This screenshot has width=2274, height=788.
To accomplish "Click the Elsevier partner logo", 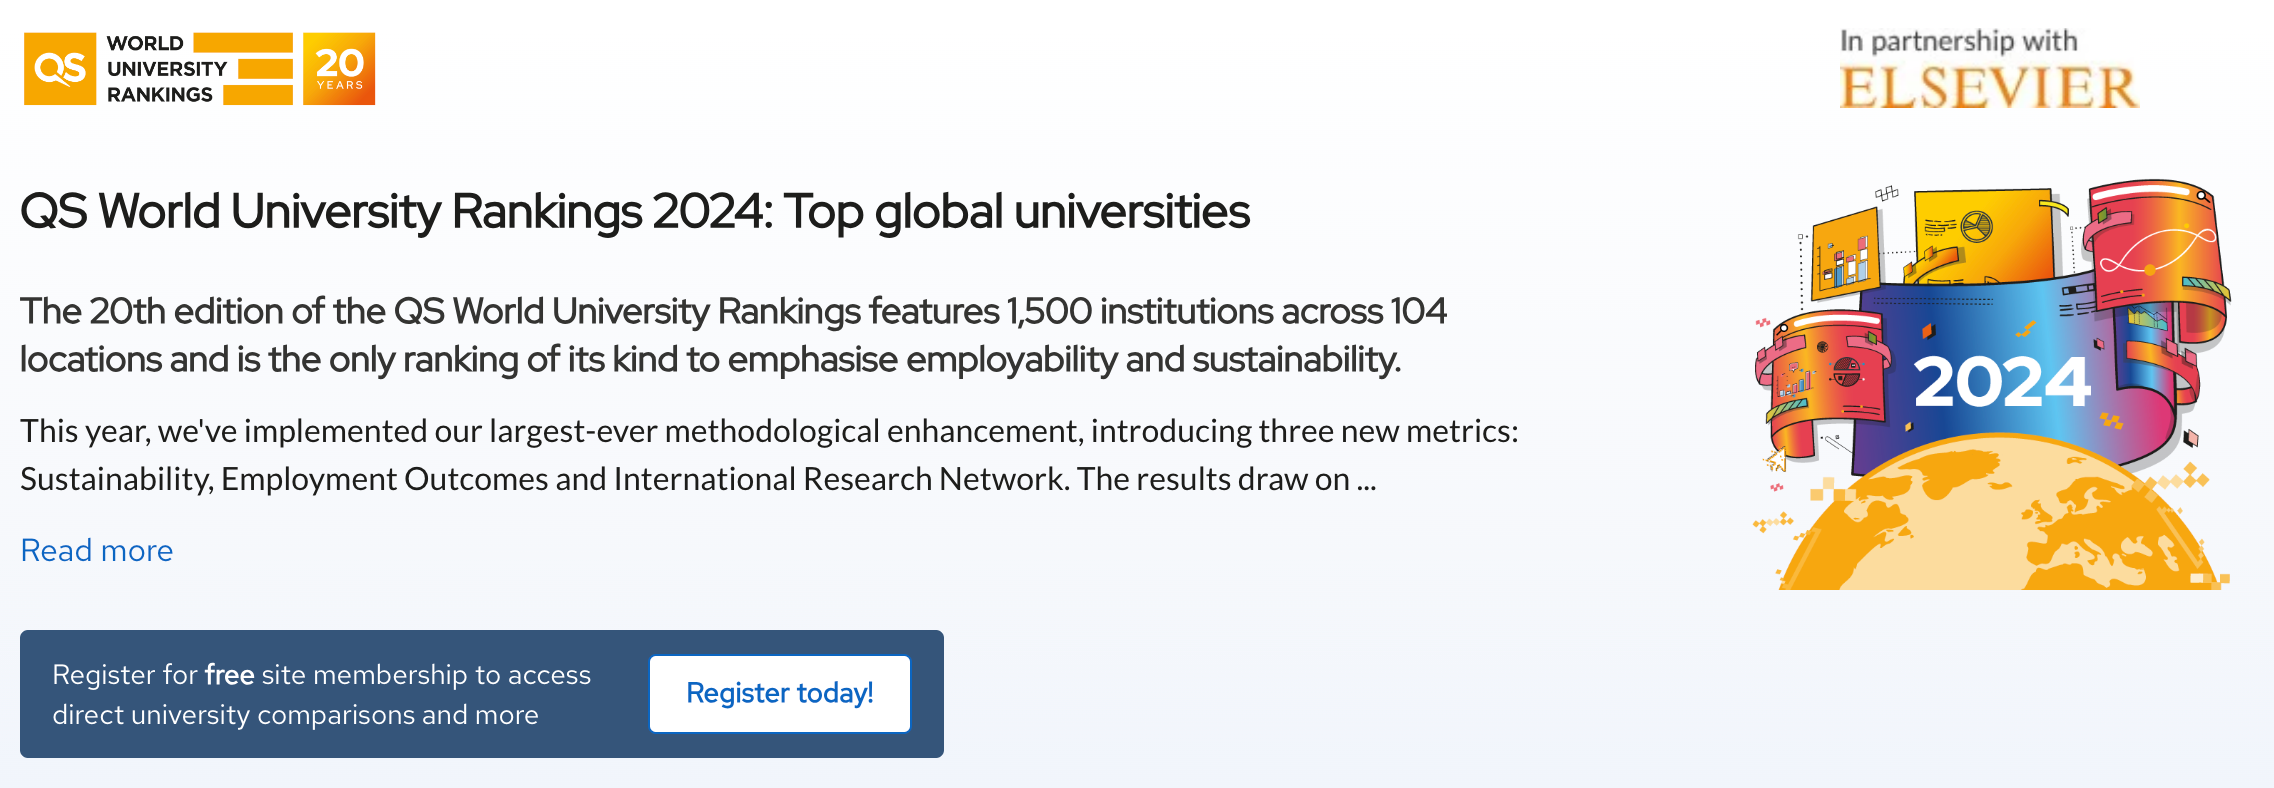I will click(x=1988, y=88).
